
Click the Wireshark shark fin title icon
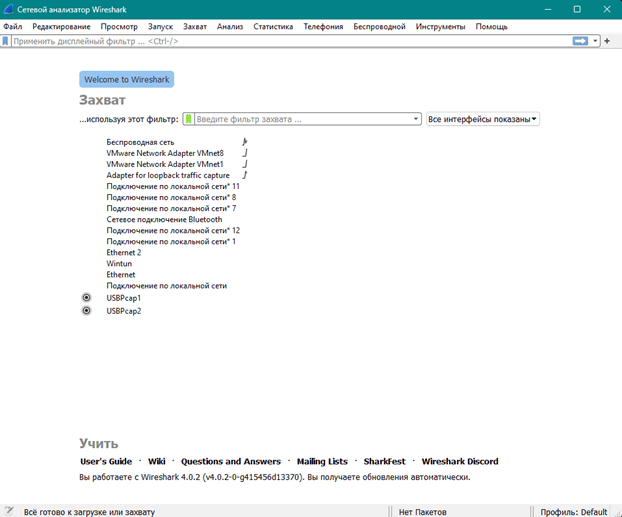[x=9, y=9]
